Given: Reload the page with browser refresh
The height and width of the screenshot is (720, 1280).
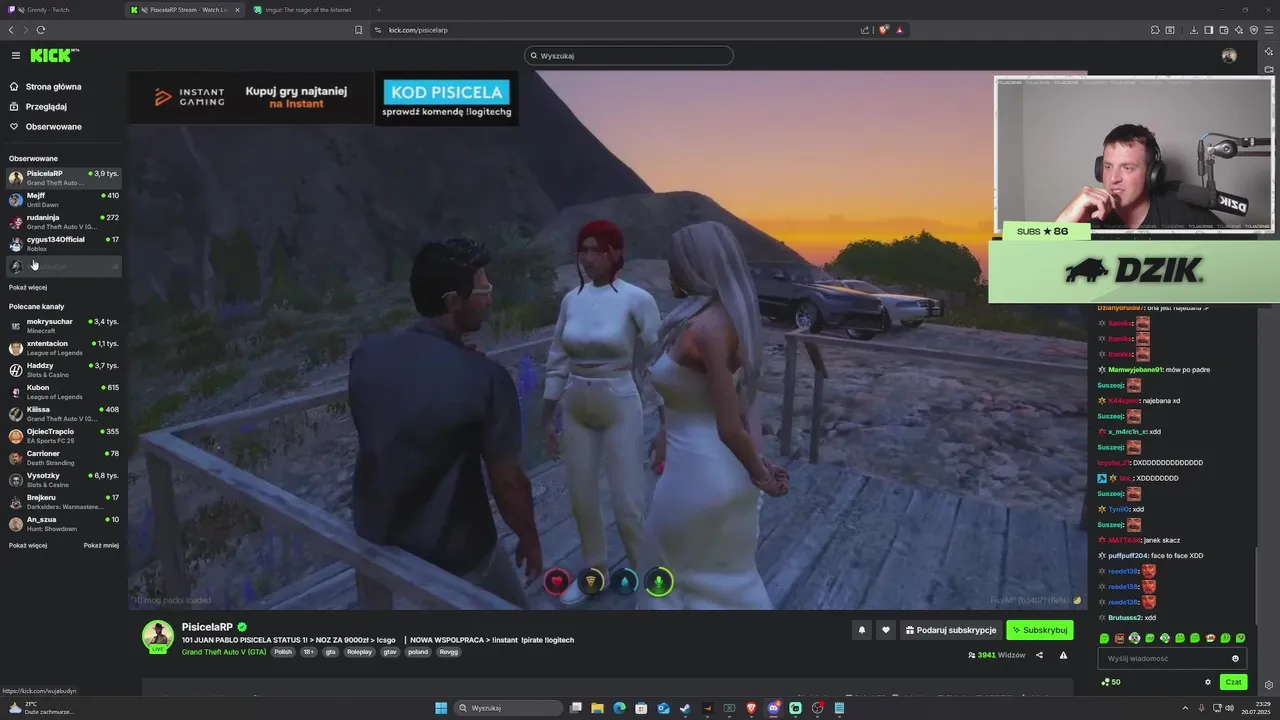Looking at the screenshot, I should point(41,30).
